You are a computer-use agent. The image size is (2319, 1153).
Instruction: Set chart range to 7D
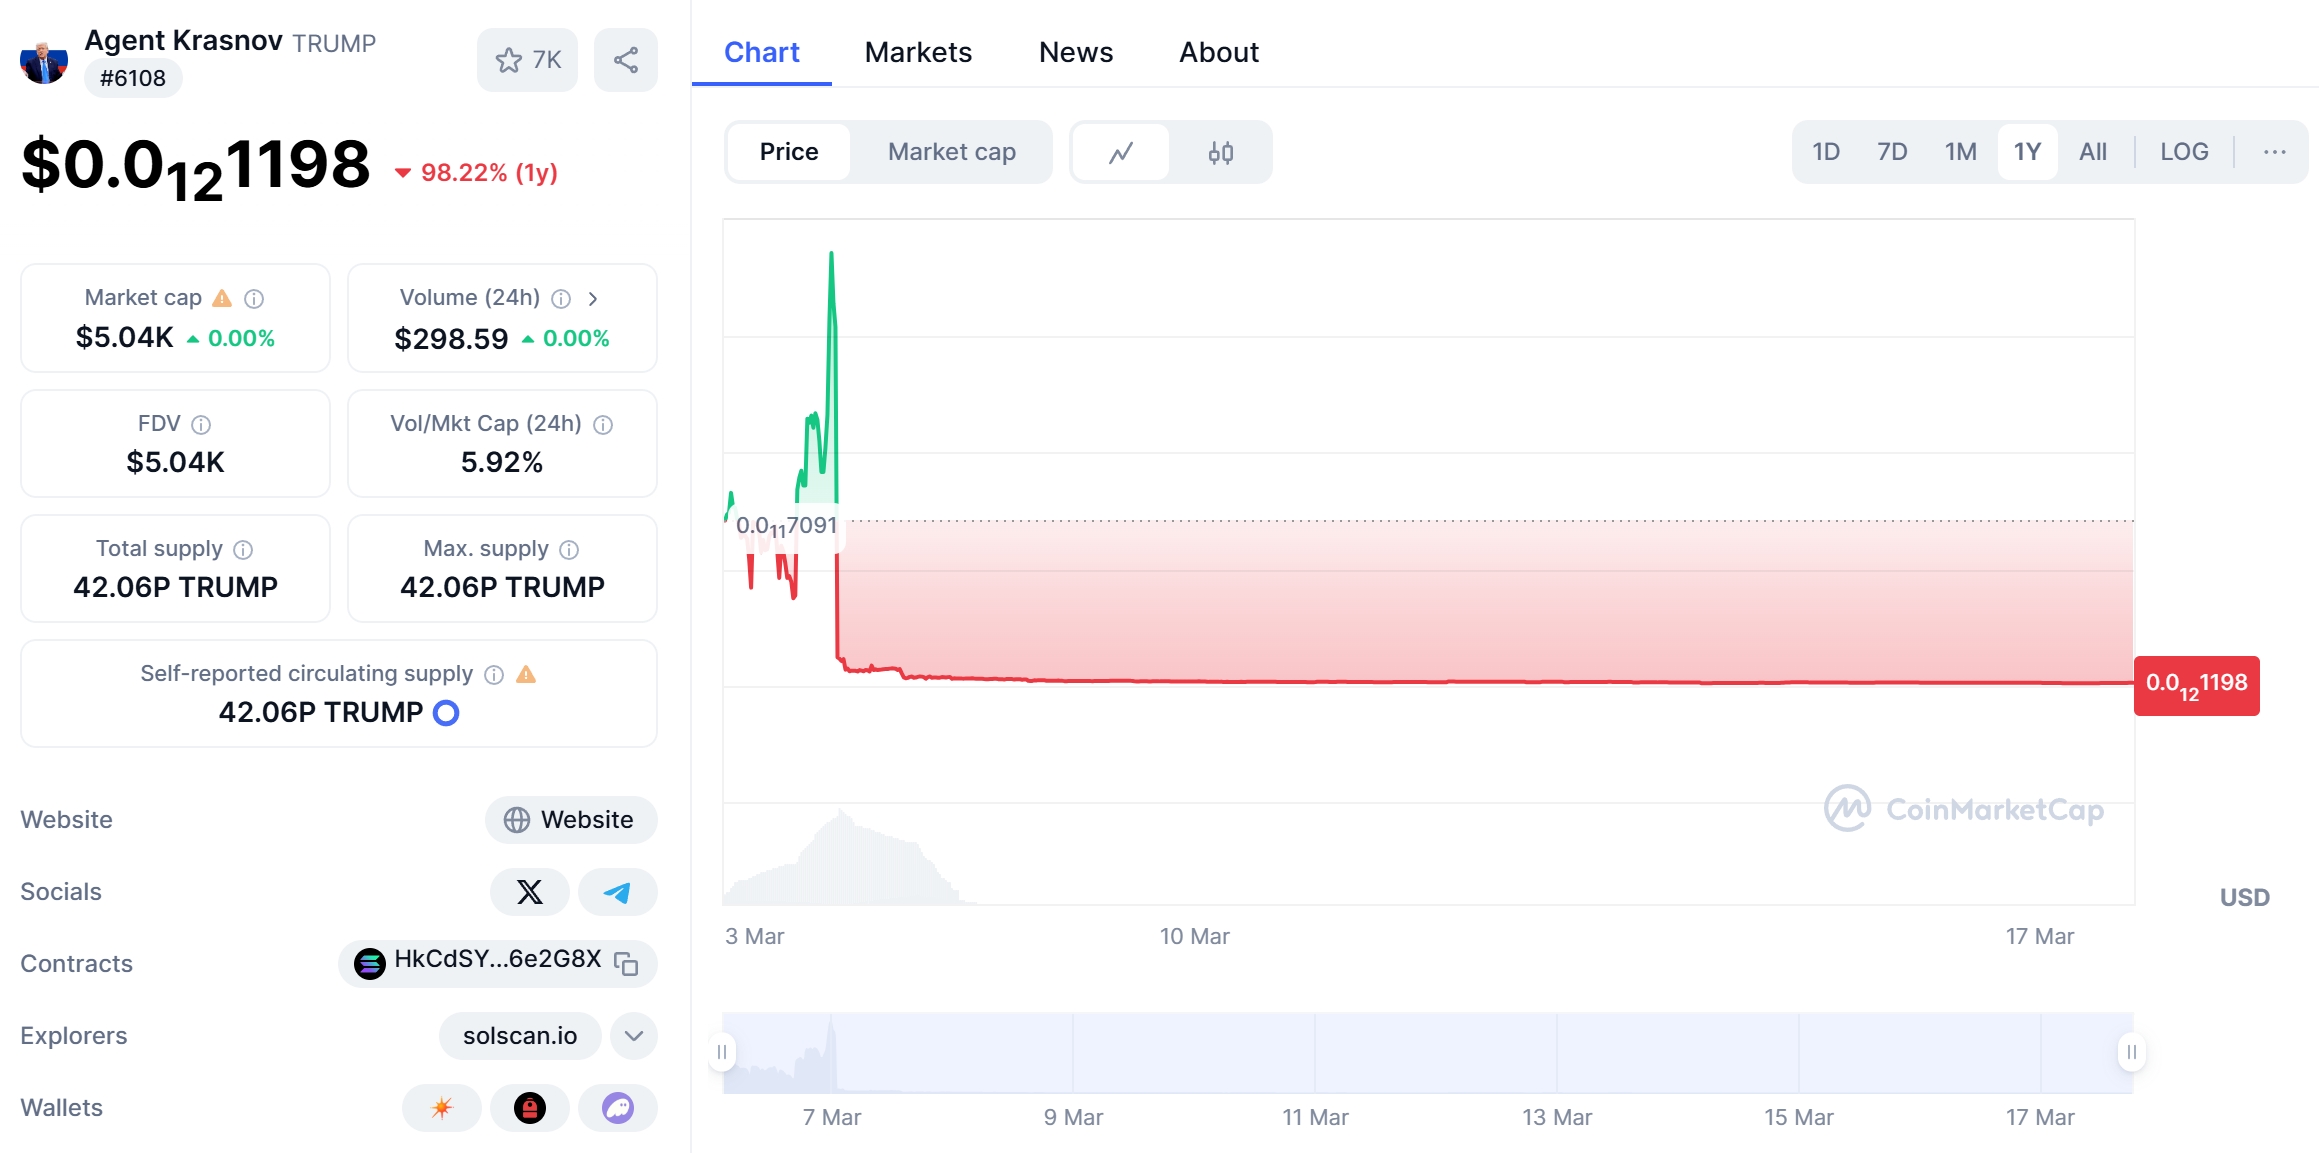[x=1892, y=152]
